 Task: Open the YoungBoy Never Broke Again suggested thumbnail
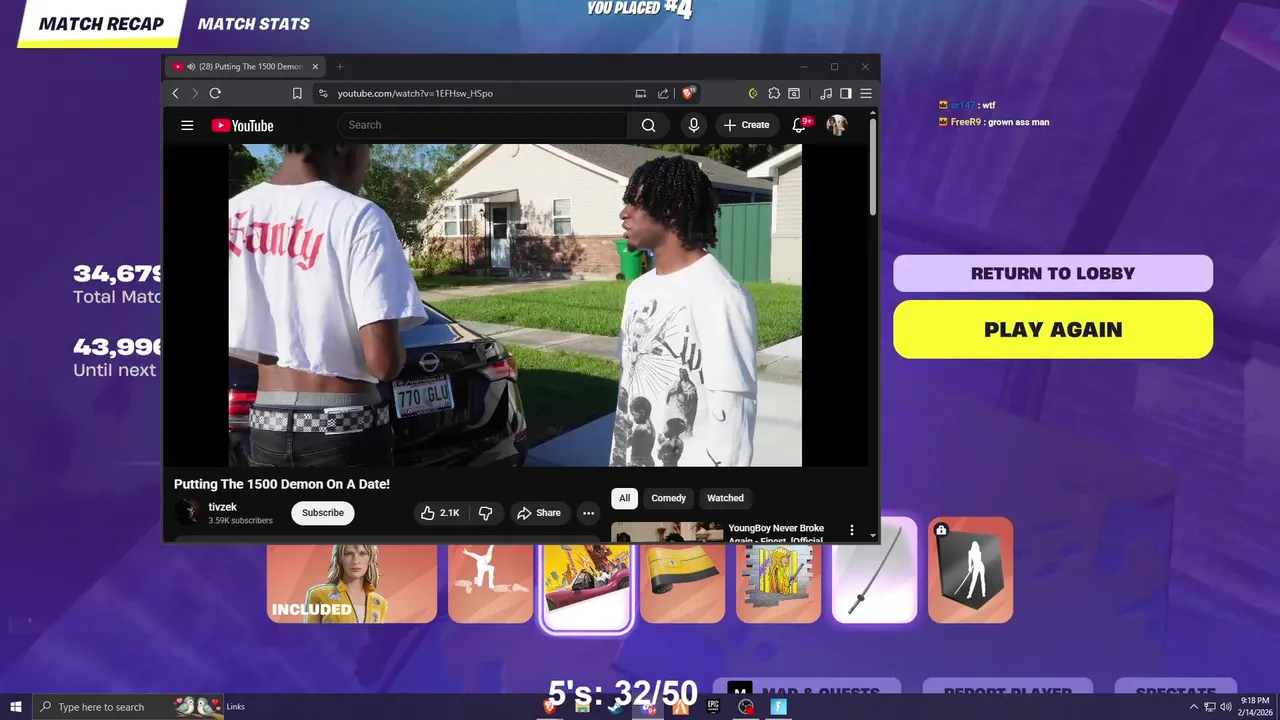[x=667, y=532]
